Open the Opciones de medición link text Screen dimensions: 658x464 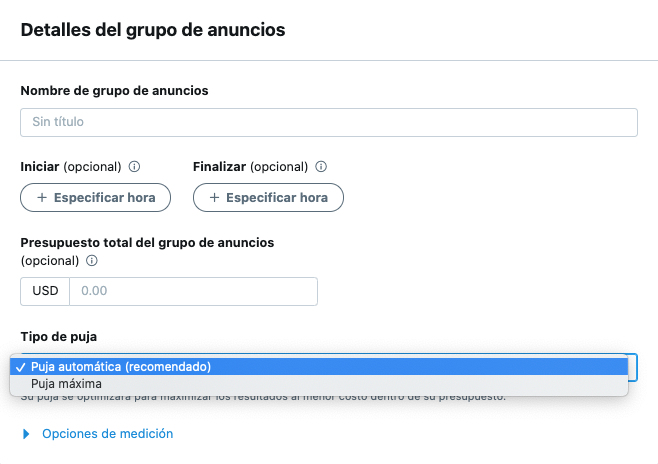coord(107,434)
